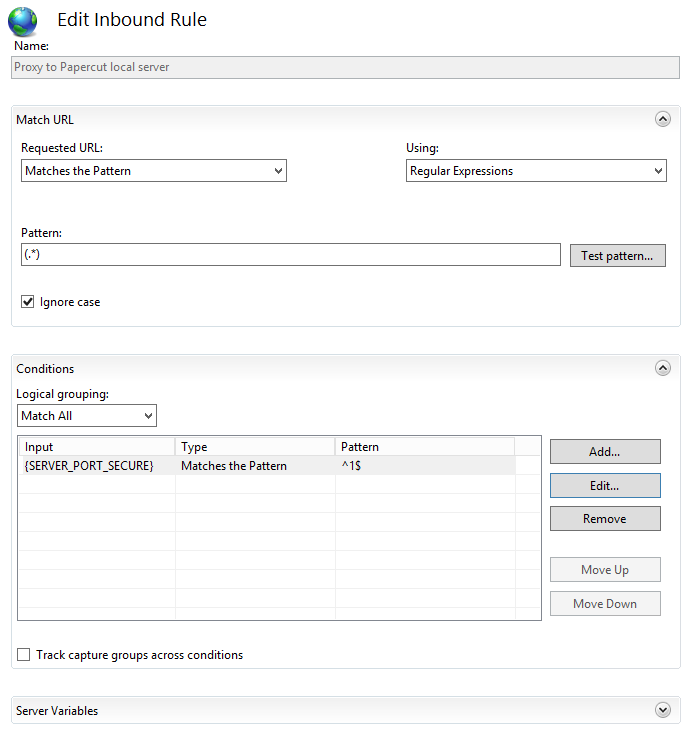Click Edit for the selected condition

pyautogui.click(x=605, y=486)
